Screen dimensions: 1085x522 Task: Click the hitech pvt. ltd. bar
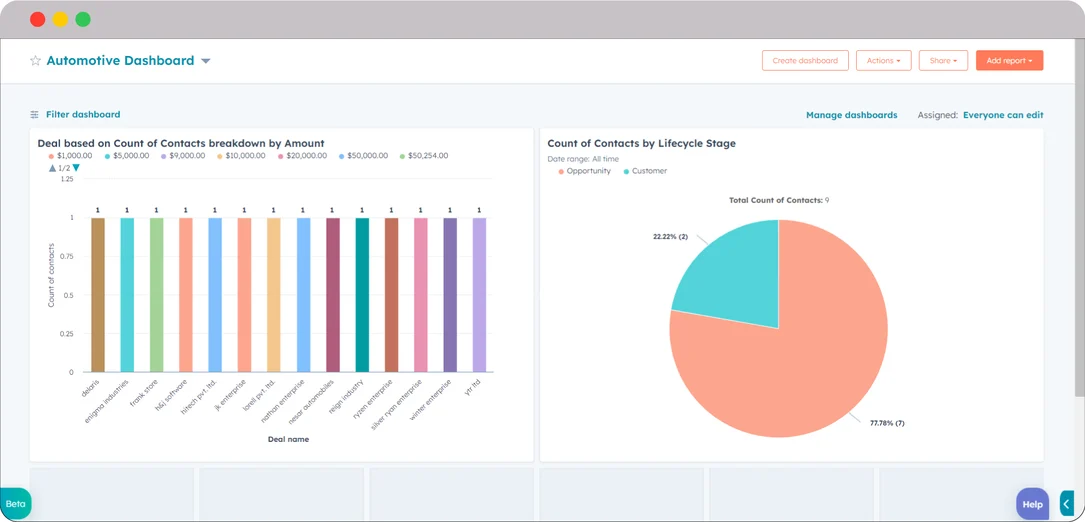click(215, 295)
